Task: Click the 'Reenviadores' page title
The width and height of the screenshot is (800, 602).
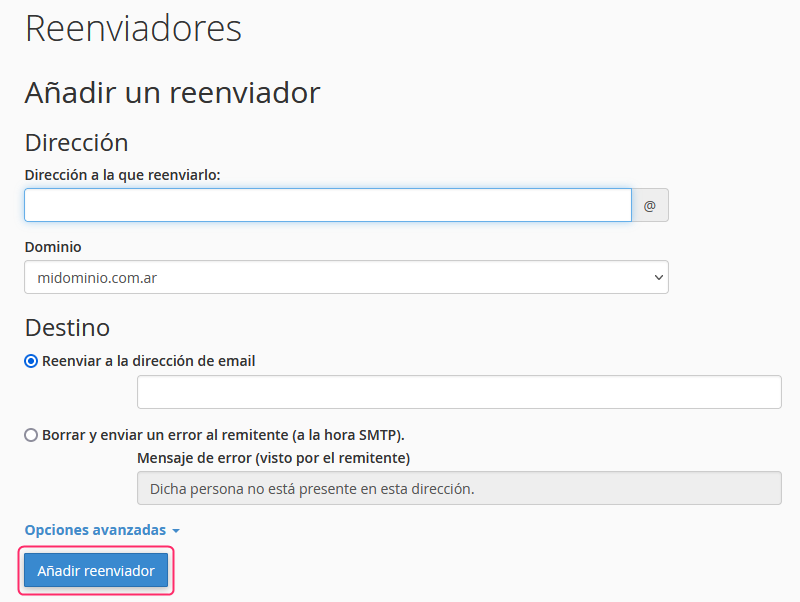Action: pos(133,28)
